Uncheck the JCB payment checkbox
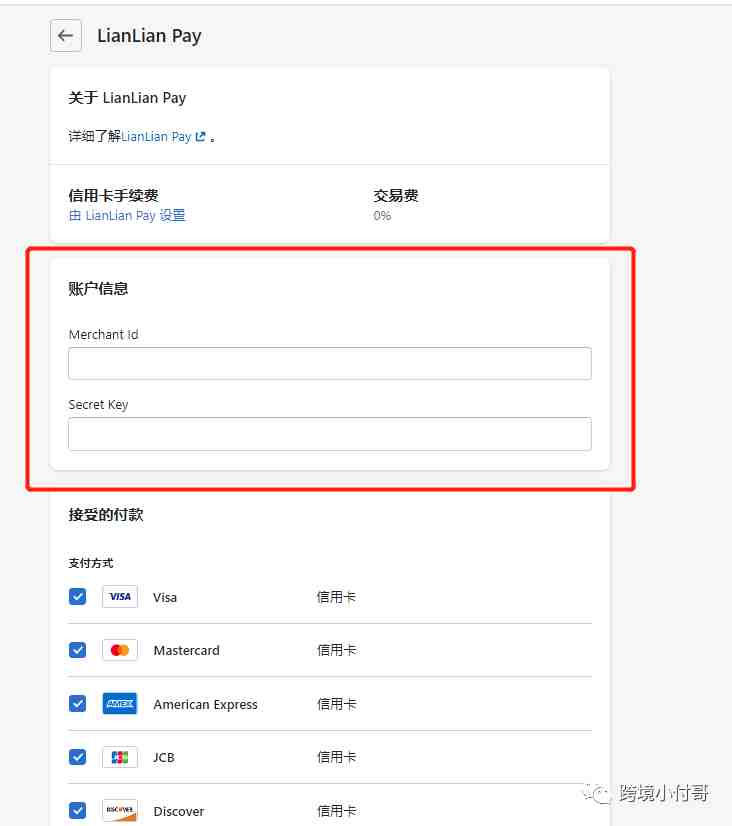The width and height of the screenshot is (732, 826). tap(77, 757)
